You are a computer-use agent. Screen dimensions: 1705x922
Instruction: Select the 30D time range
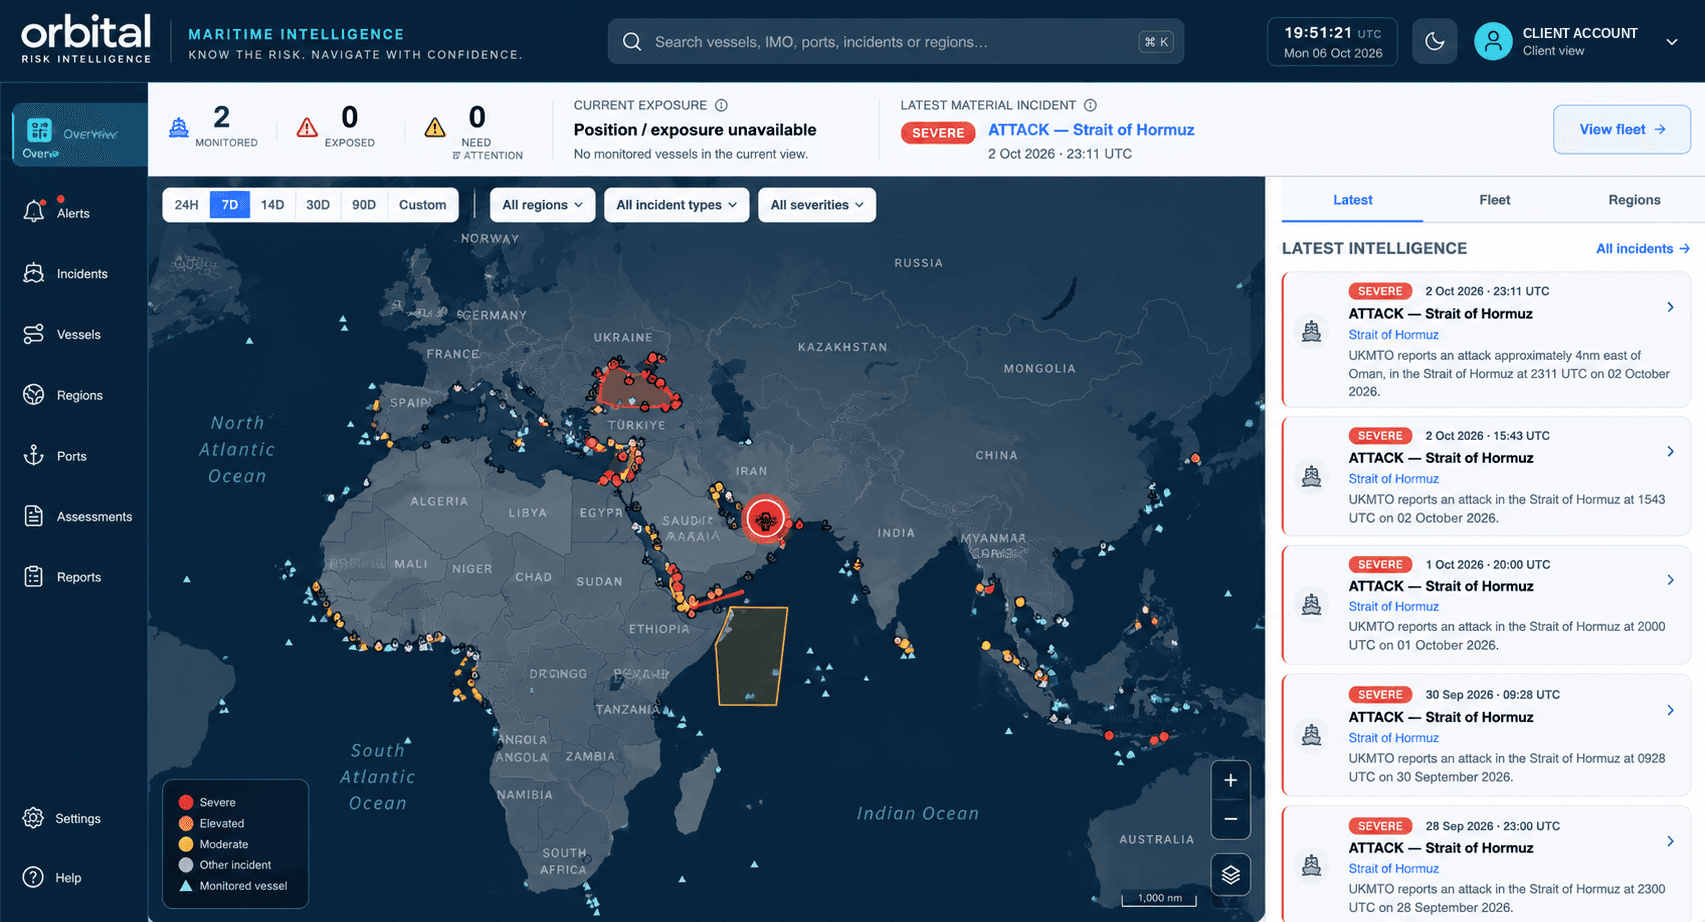[x=318, y=205]
